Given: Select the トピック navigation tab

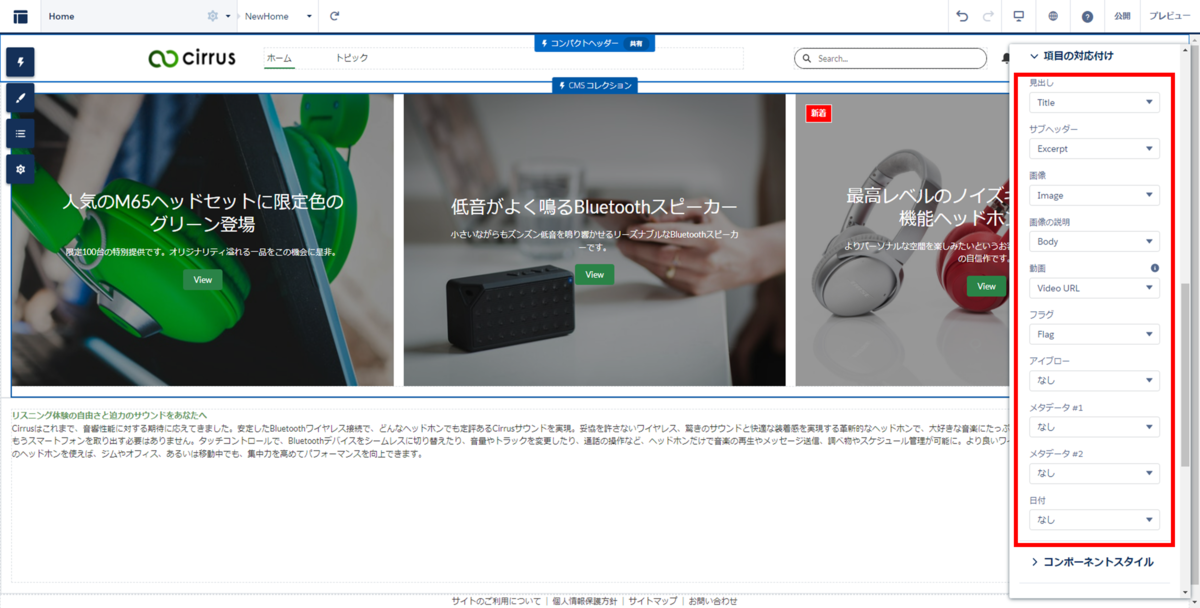Looking at the screenshot, I should pyautogui.click(x=352, y=58).
